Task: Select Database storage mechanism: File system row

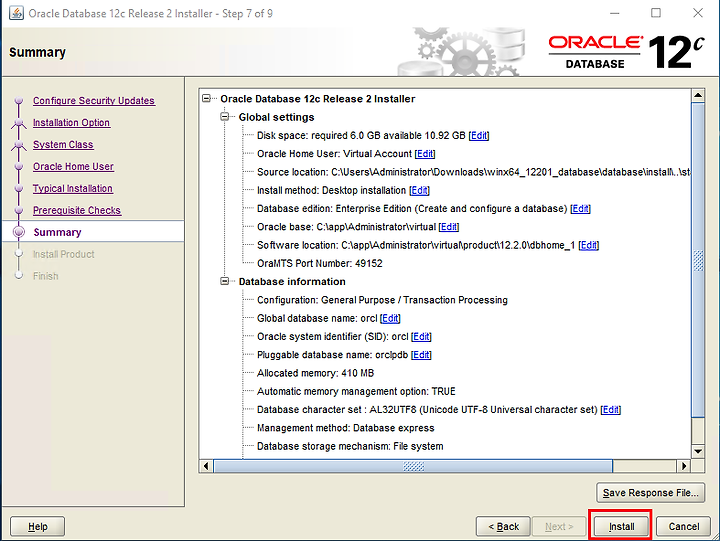Action: pos(350,446)
